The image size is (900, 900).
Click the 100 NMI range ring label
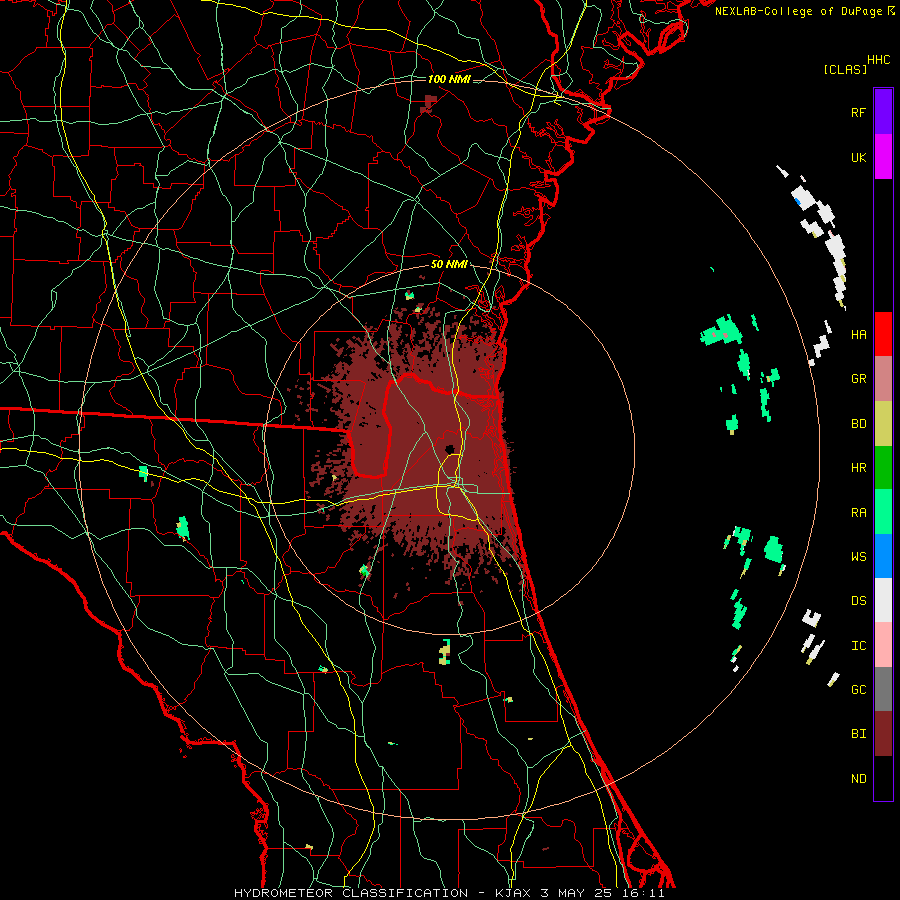(x=449, y=79)
